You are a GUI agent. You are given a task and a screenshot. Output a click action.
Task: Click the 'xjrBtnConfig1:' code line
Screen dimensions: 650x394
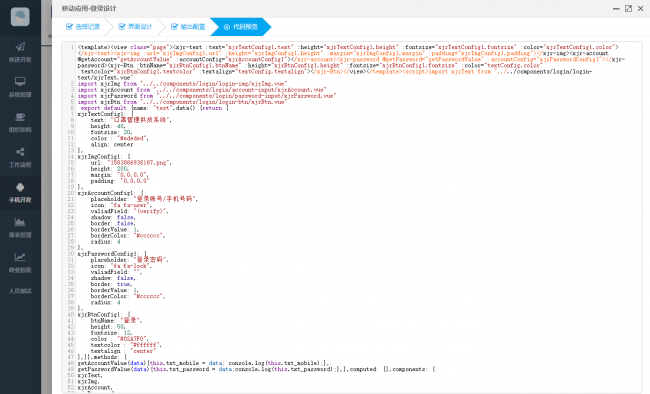(104, 314)
